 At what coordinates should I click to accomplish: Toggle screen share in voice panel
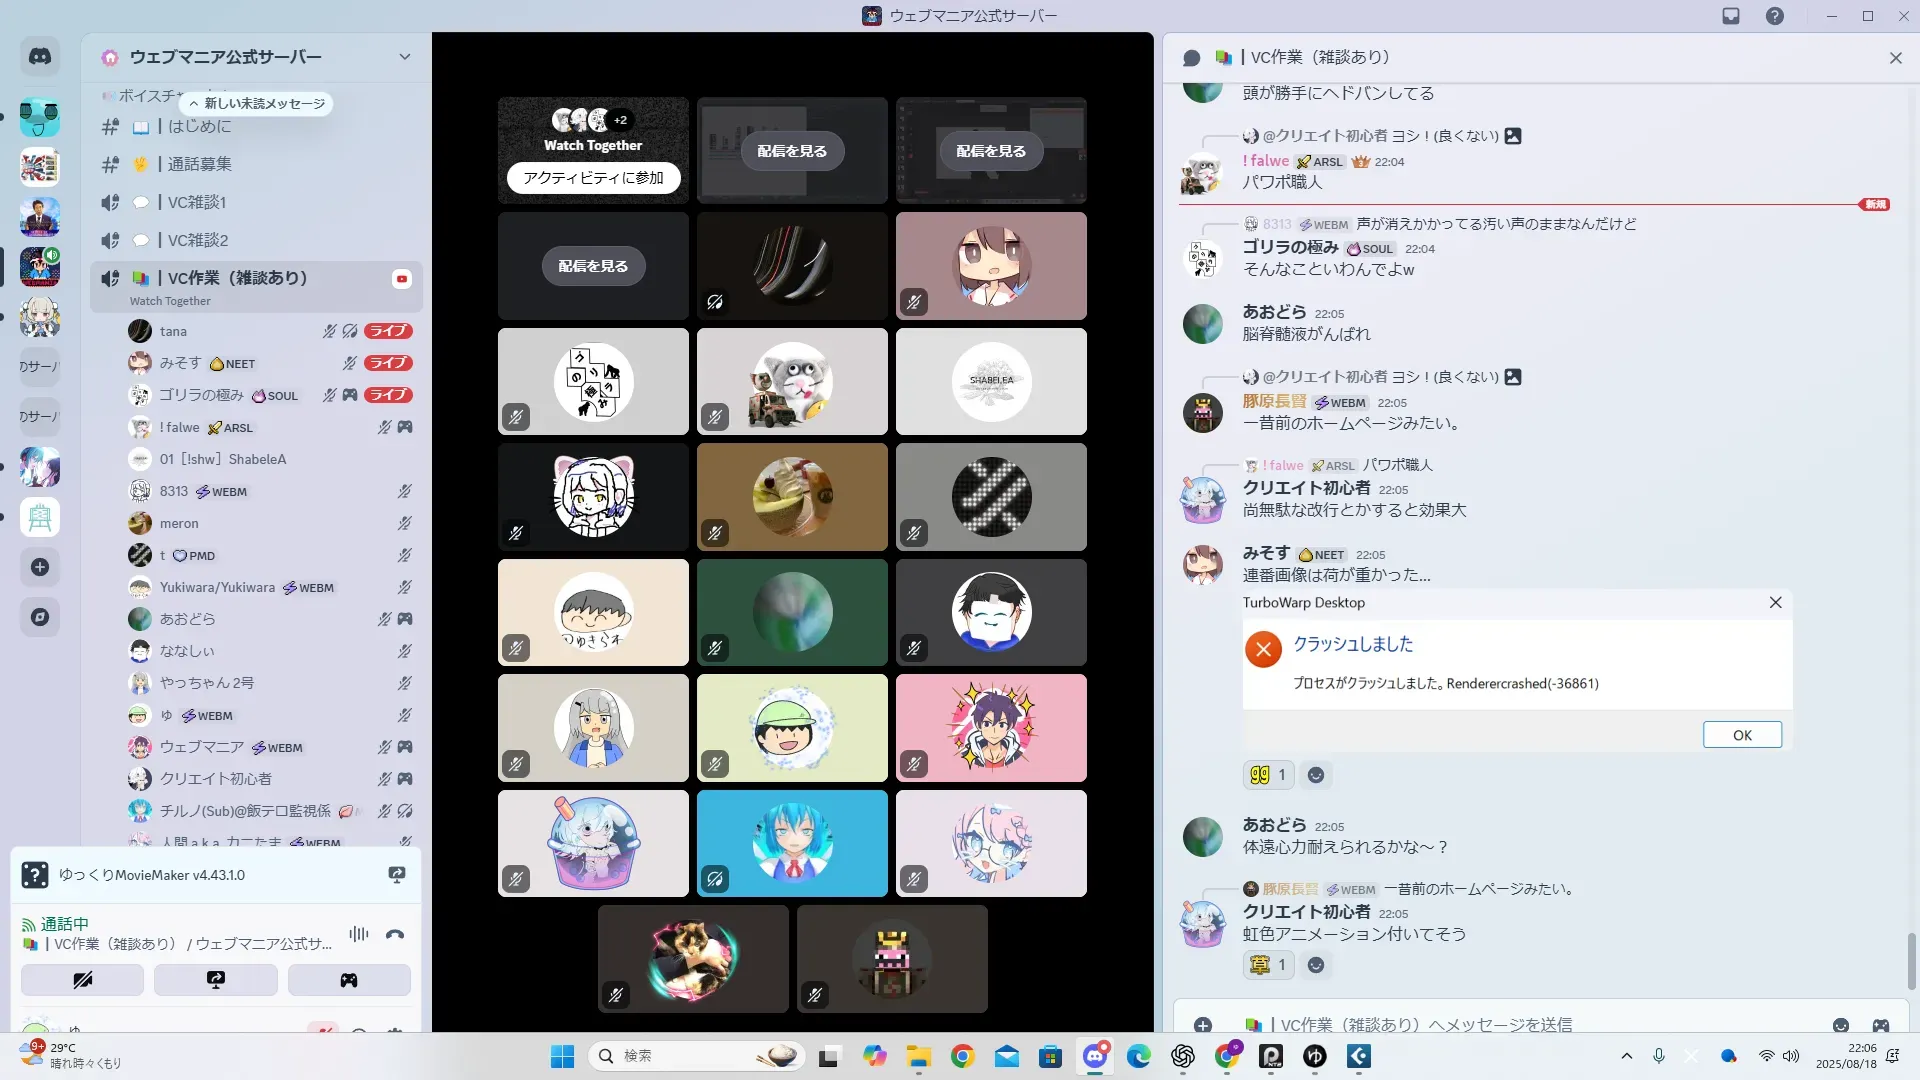(x=216, y=980)
